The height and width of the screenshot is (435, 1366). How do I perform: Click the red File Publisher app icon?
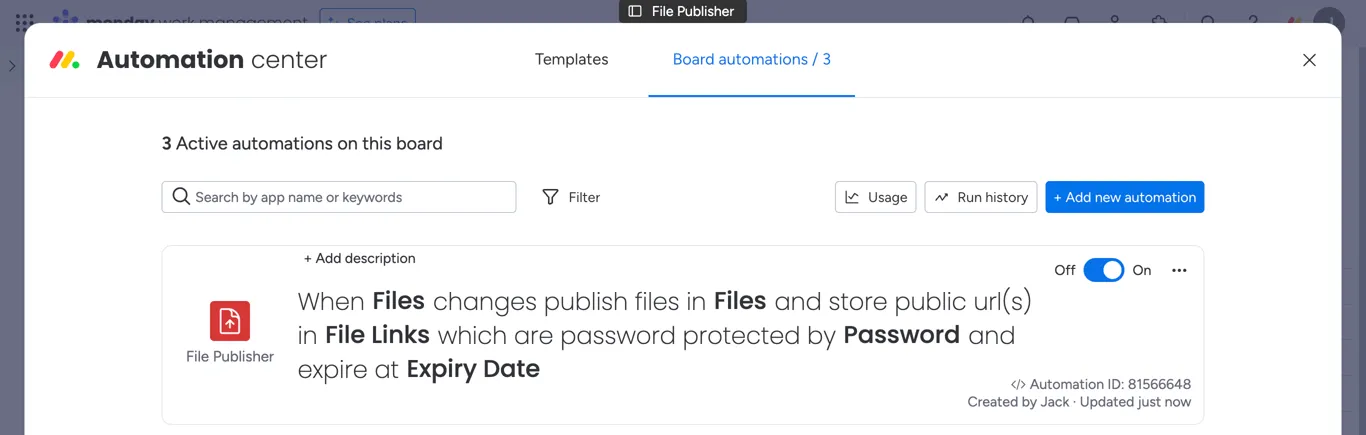click(x=230, y=321)
